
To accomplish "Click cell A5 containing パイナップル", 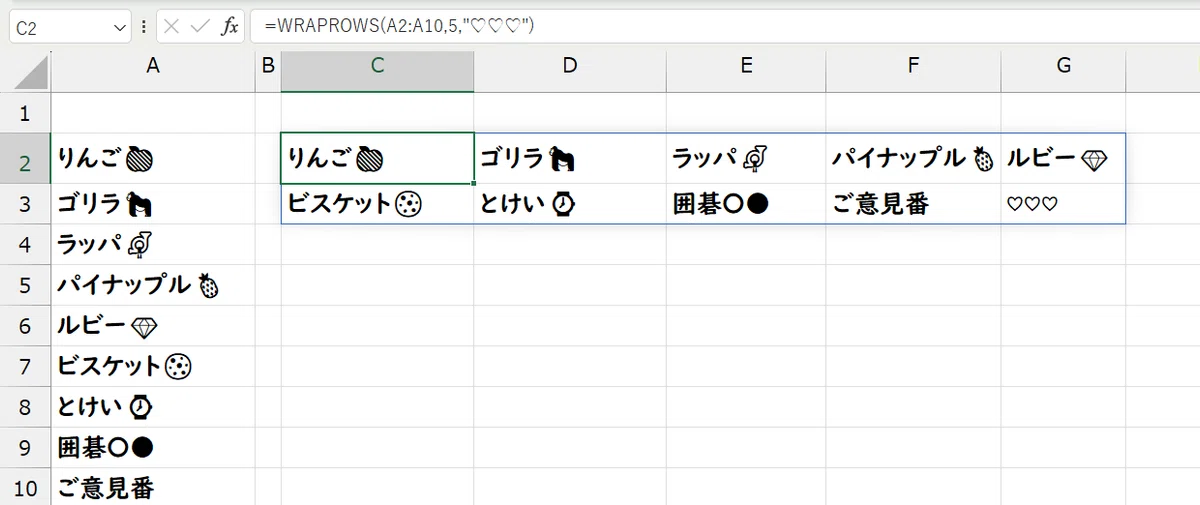I will [x=153, y=285].
